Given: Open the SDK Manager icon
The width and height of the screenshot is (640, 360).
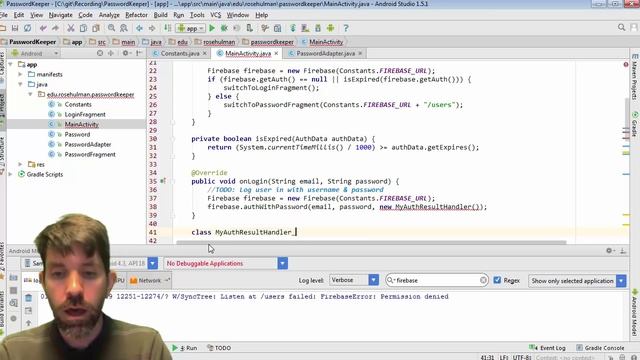Looking at the screenshot, I should (x=318, y=28).
